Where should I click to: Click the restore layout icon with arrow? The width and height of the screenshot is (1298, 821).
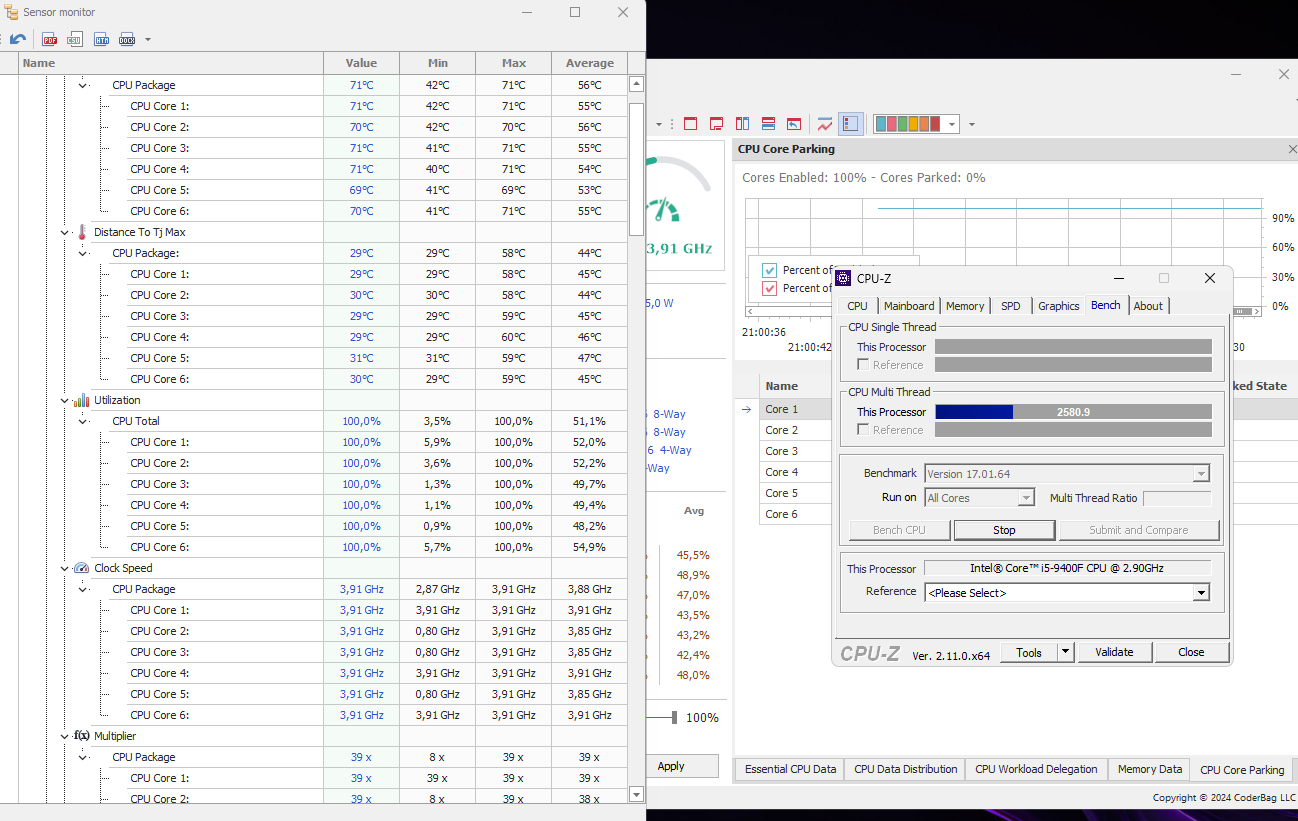click(794, 124)
